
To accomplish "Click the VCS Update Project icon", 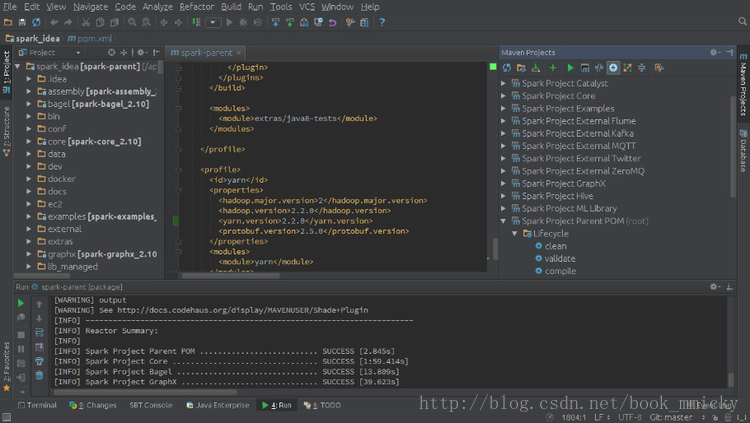I will pos(276,22).
